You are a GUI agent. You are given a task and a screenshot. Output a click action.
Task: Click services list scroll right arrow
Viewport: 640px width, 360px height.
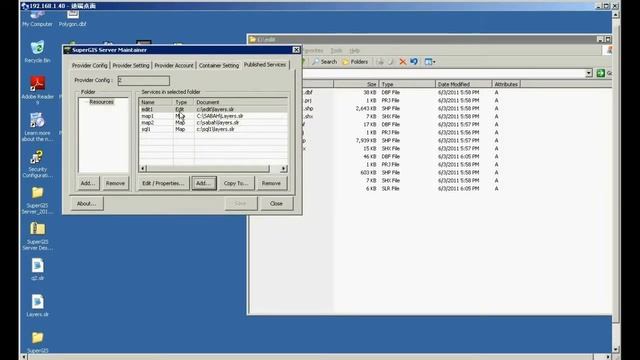click(x=284, y=168)
